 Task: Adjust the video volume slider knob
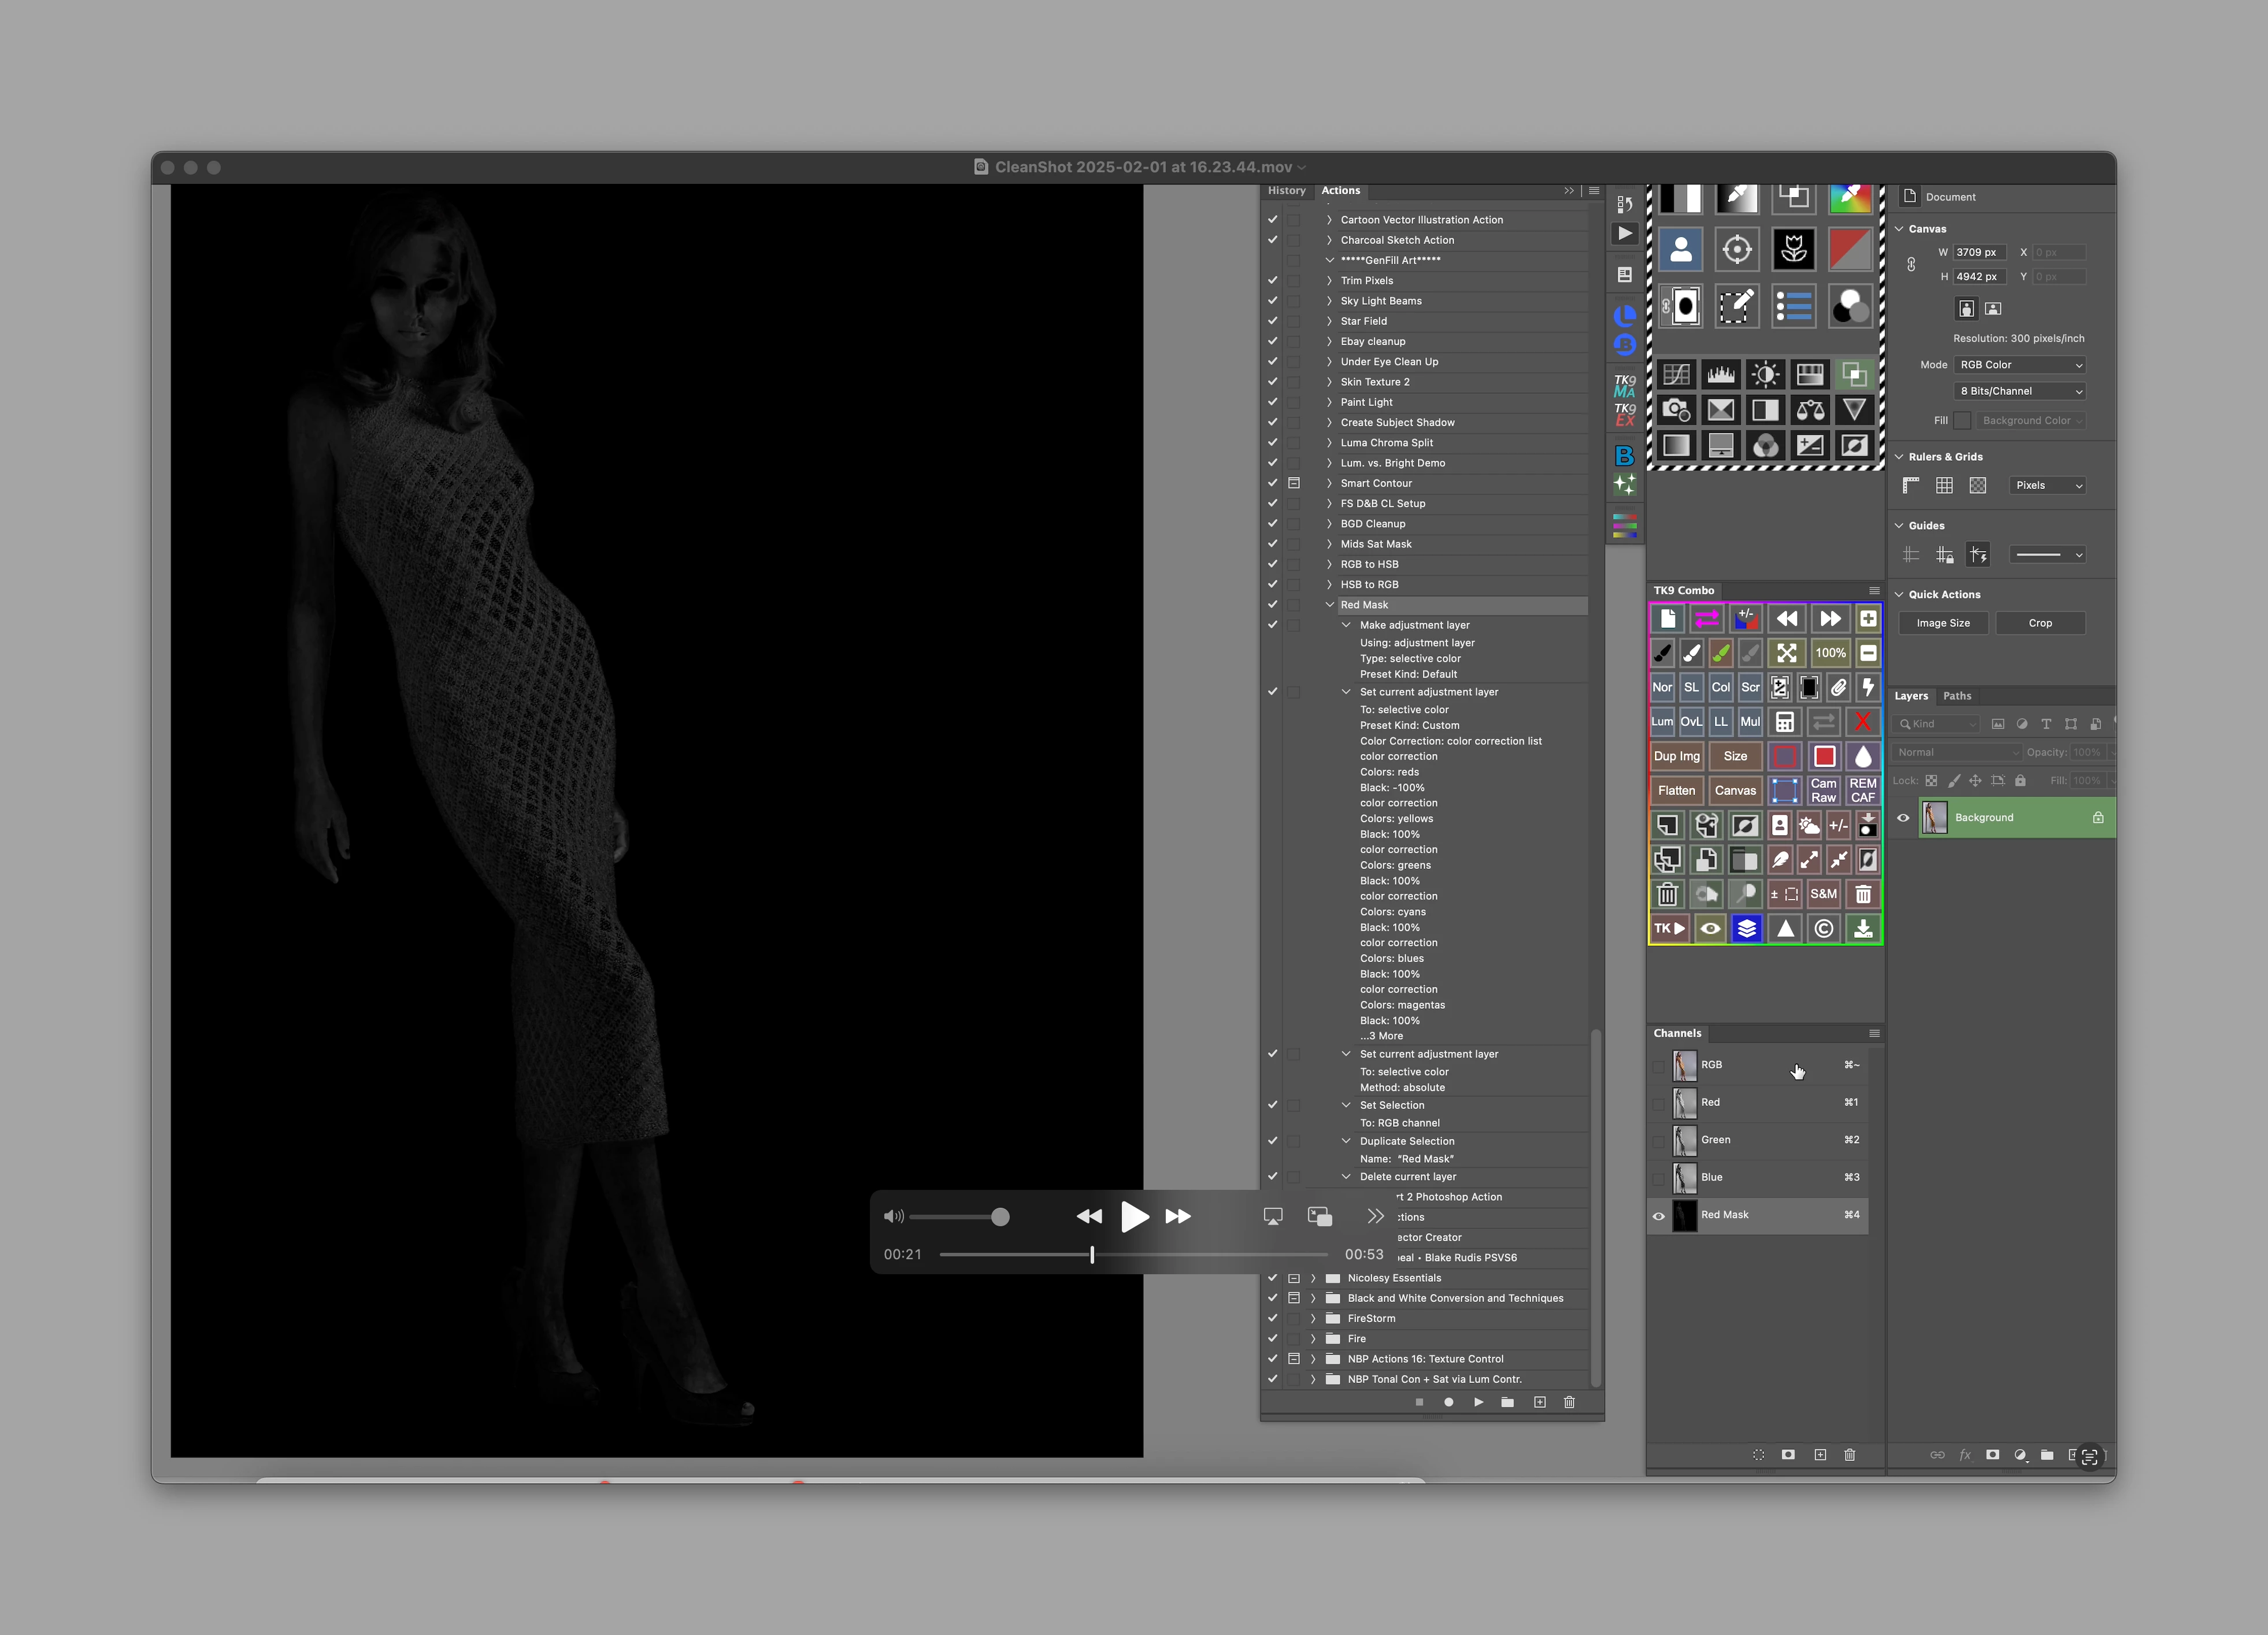(x=1000, y=1217)
